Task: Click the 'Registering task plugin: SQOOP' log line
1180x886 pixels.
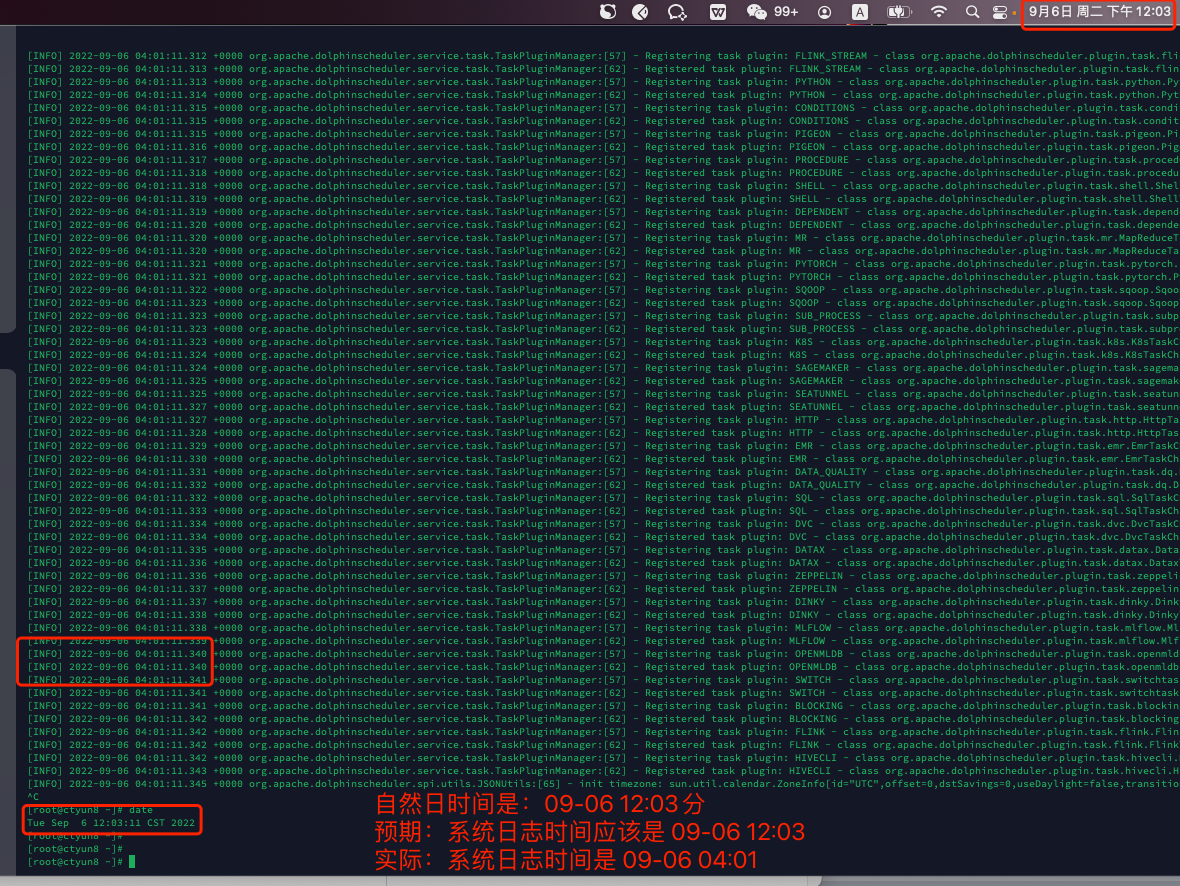Action: (x=604, y=290)
